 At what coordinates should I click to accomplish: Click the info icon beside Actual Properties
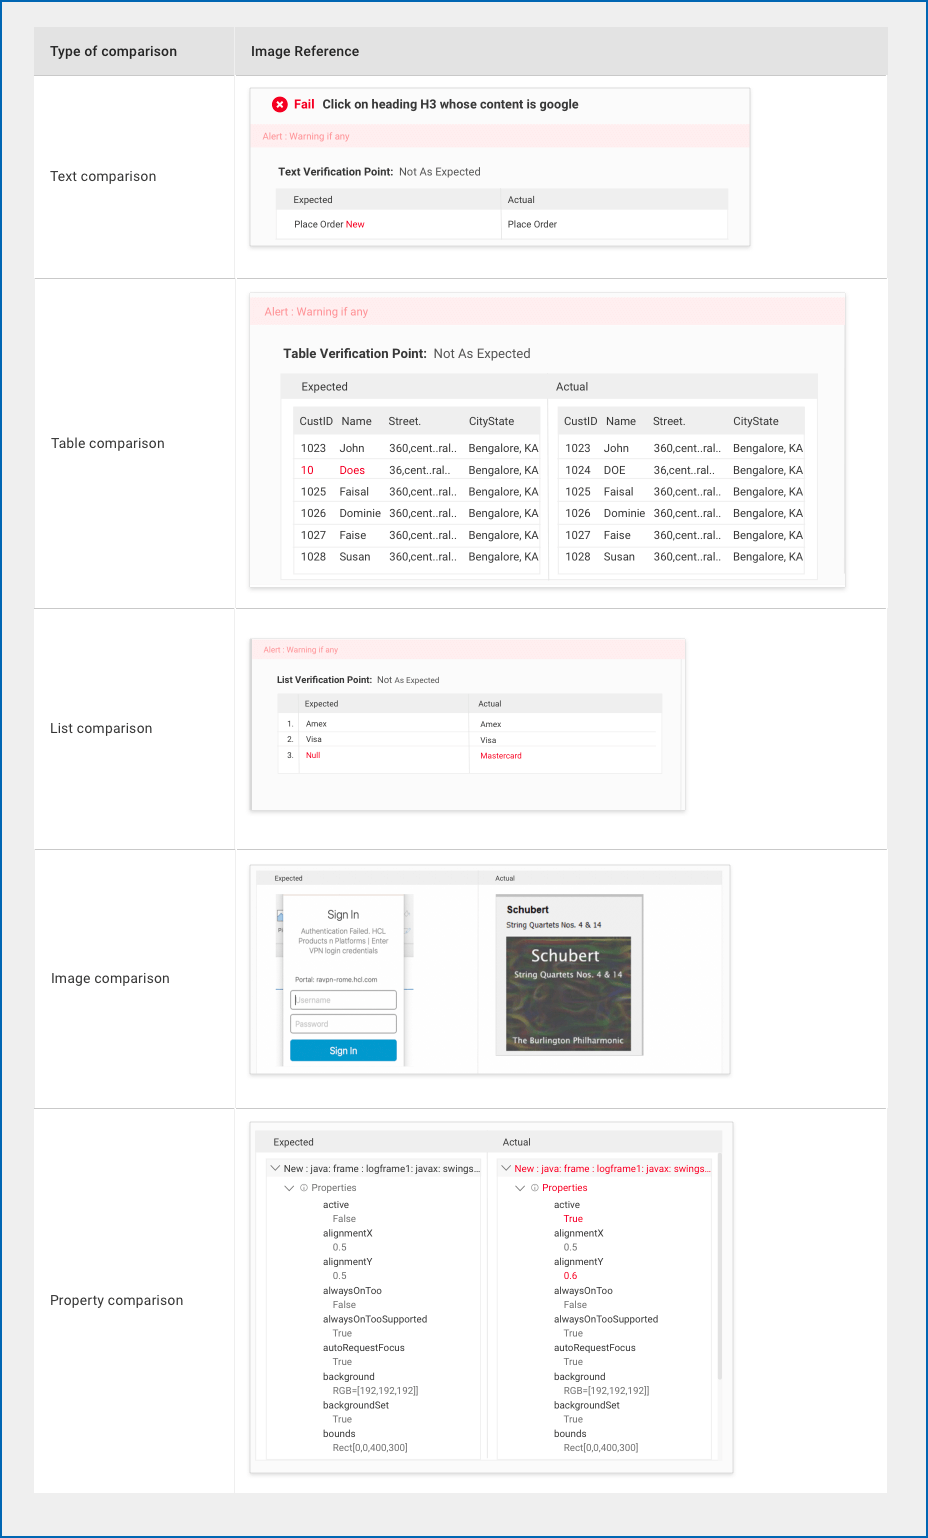click(533, 1187)
